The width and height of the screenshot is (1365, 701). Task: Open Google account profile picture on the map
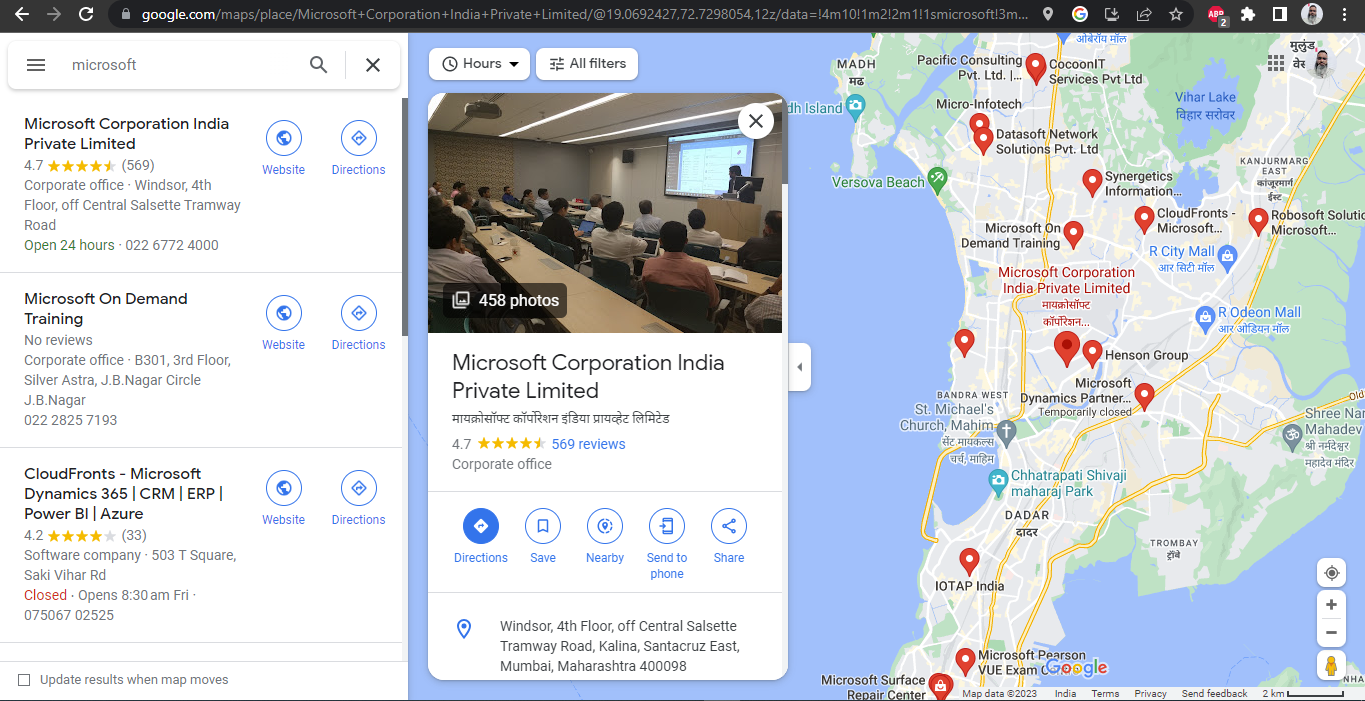click(1323, 63)
